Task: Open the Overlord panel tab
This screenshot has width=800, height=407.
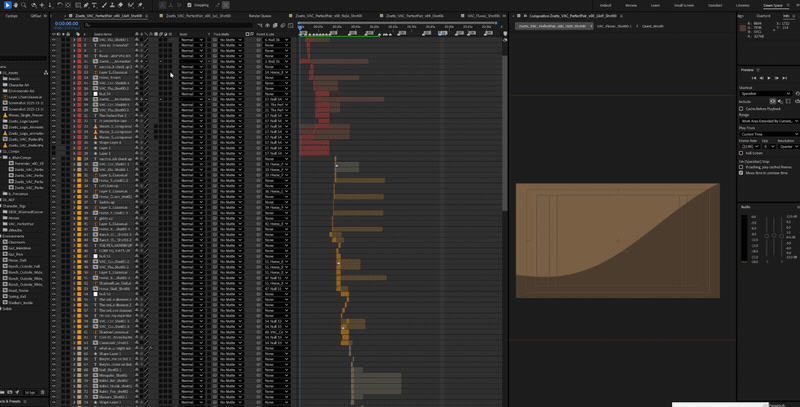Action: coord(763,16)
